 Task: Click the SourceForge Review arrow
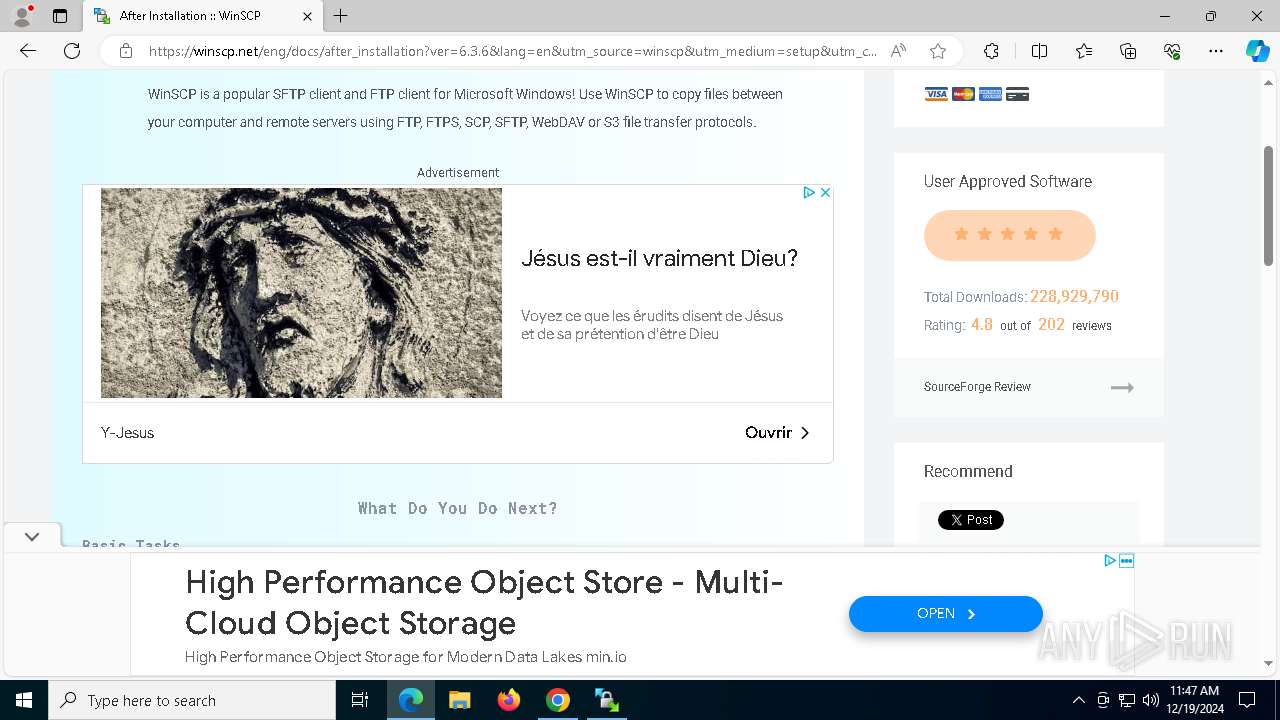(x=1122, y=387)
